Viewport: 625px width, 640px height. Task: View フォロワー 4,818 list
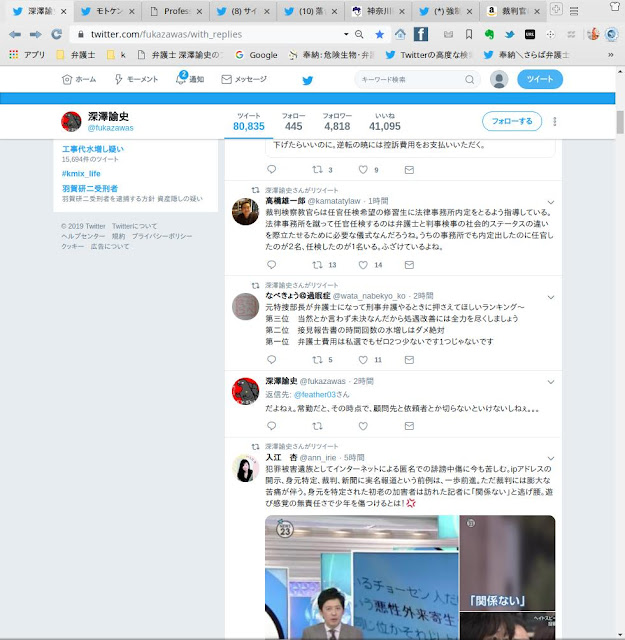337,122
